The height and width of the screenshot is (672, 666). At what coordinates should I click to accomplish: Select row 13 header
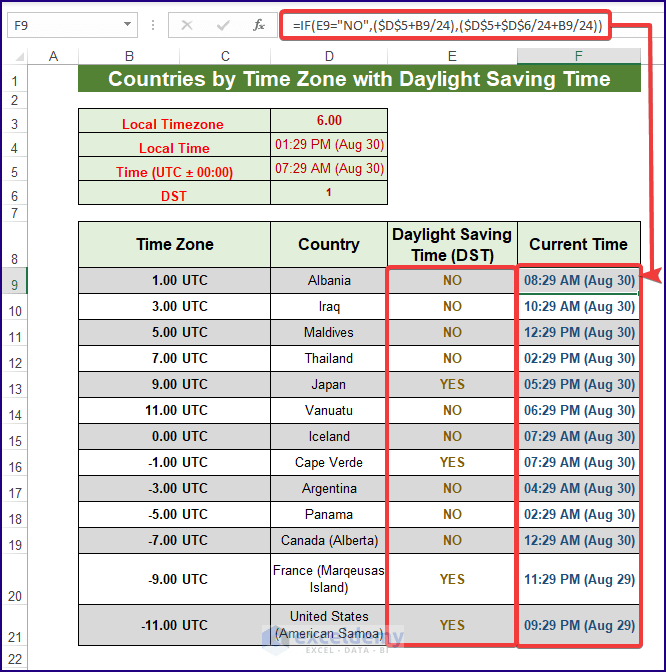[x=15, y=385]
